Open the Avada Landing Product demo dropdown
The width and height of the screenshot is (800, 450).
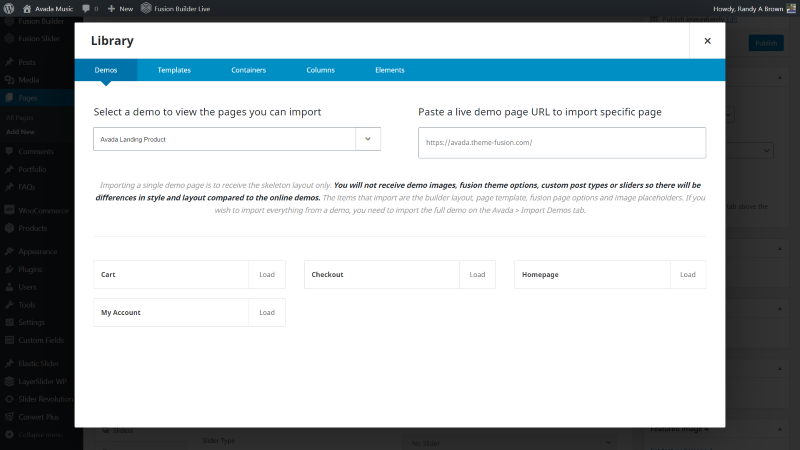(237, 139)
